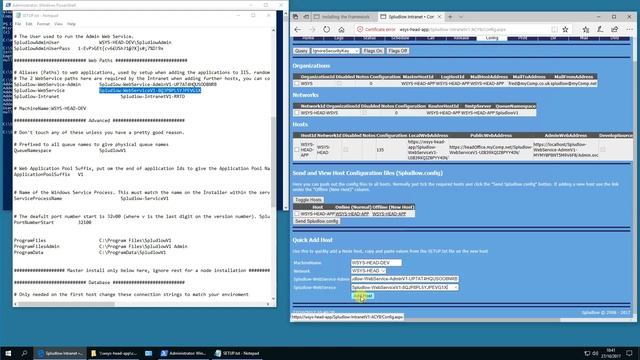Click the Add Host button
The height and width of the screenshot is (360, 640).
(x=362, y=296)
